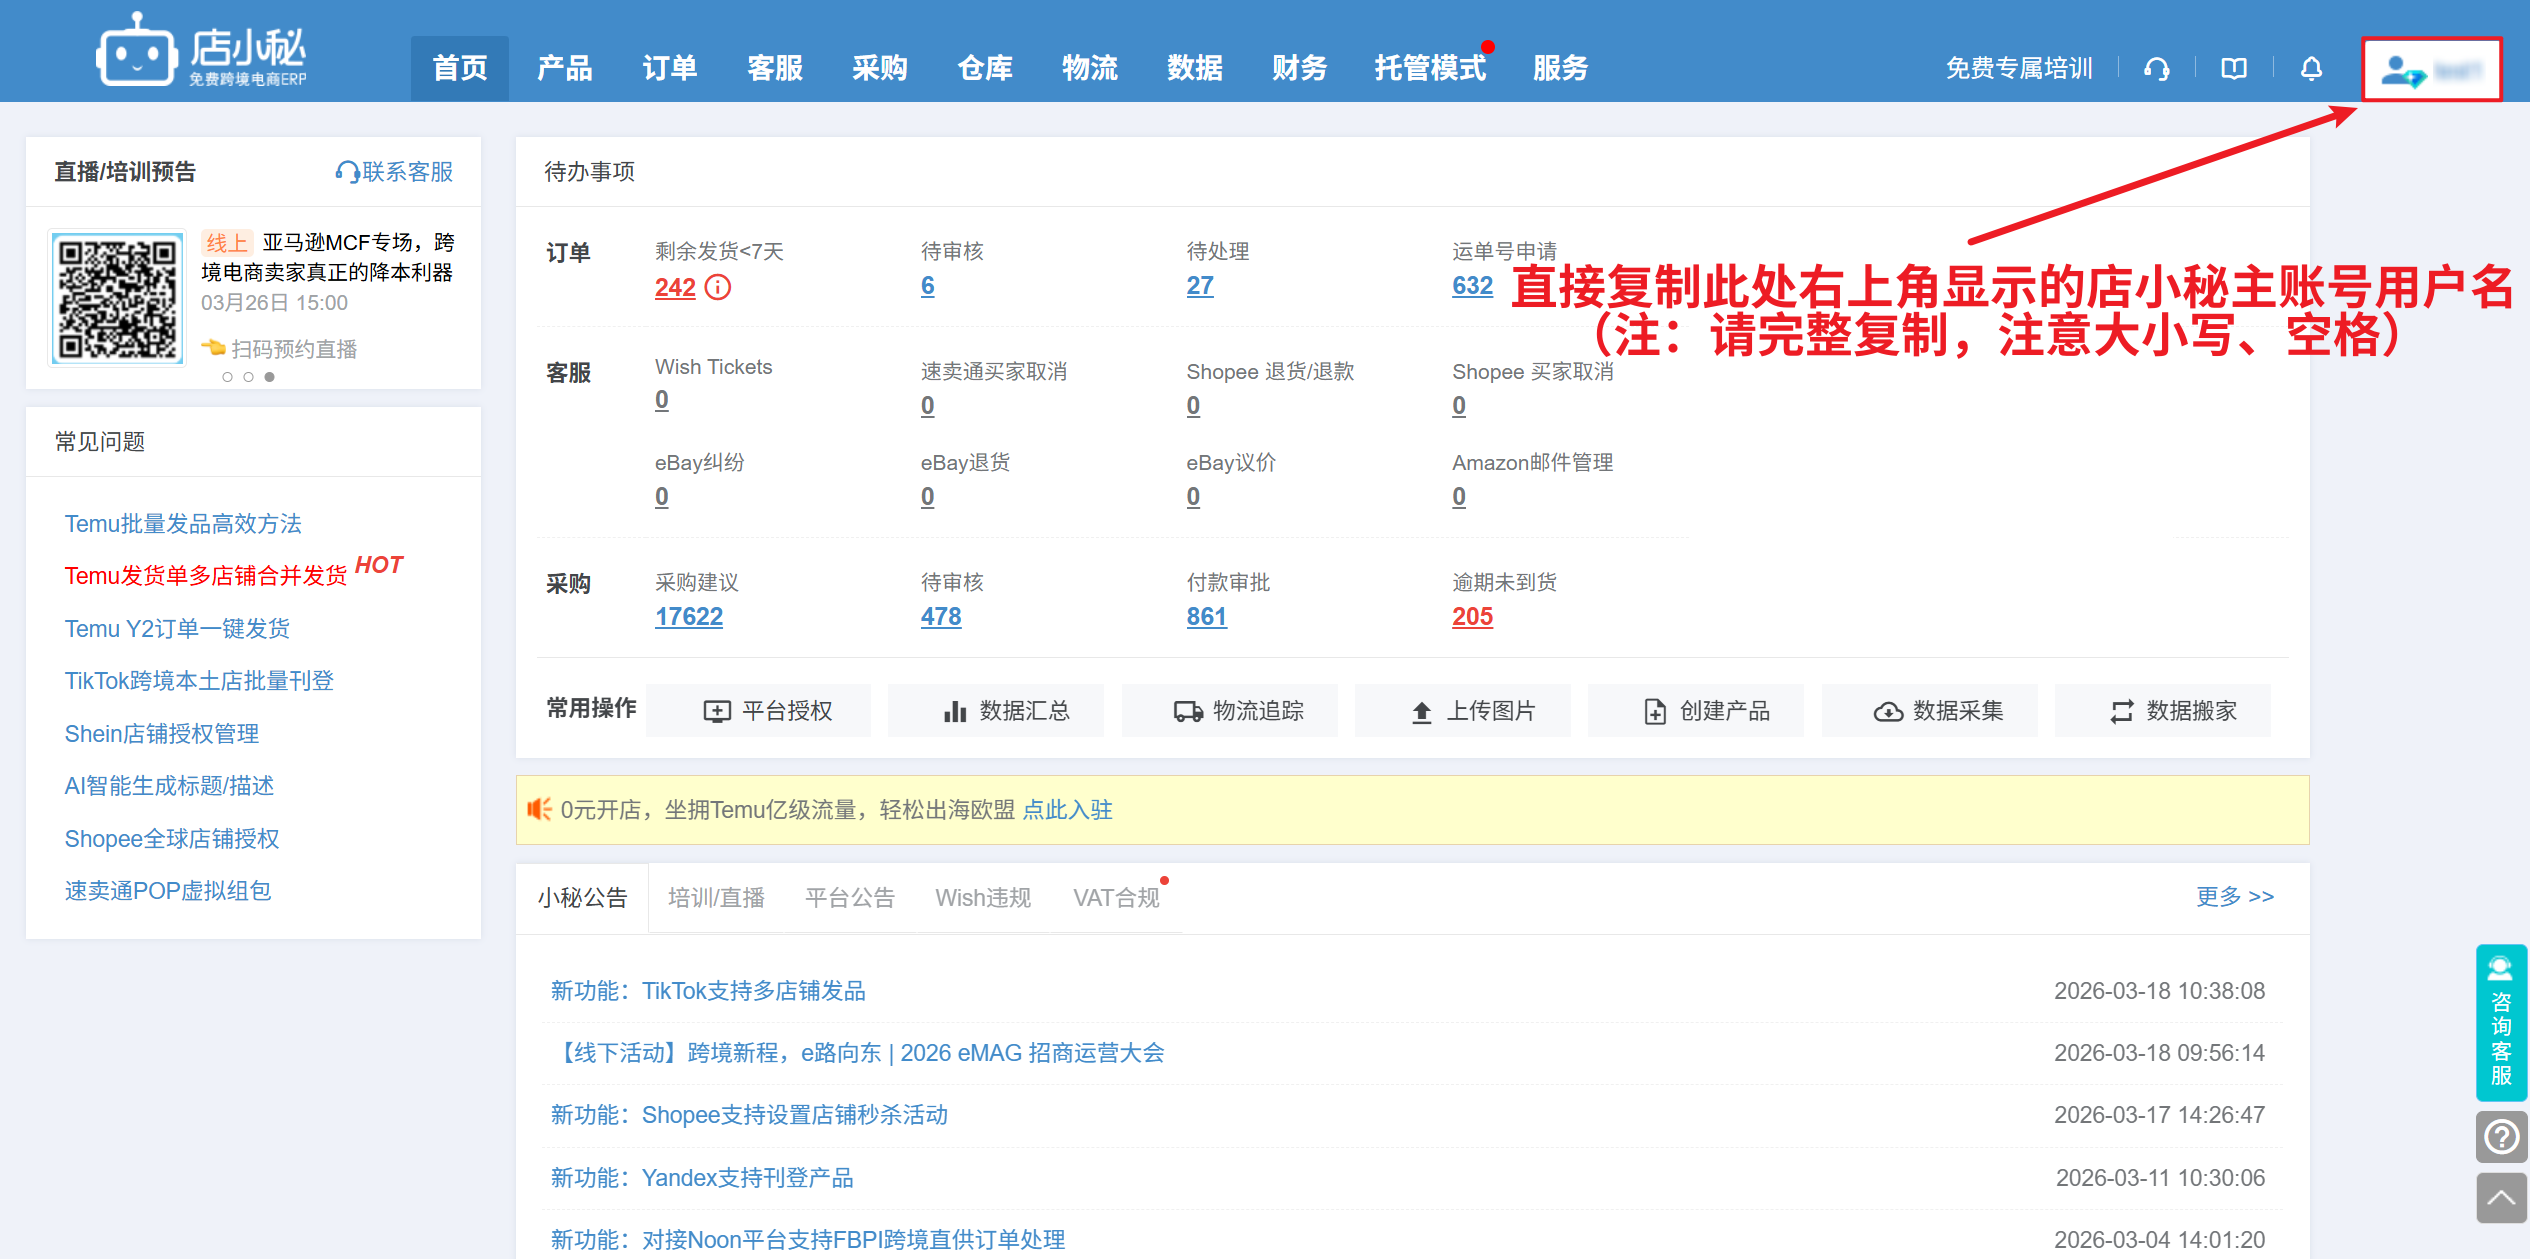Image resolution: width=2530 pixels, height=1259 pixels.
Task: Open the 更多 >> announcements link
Action: coord(2234,896)
